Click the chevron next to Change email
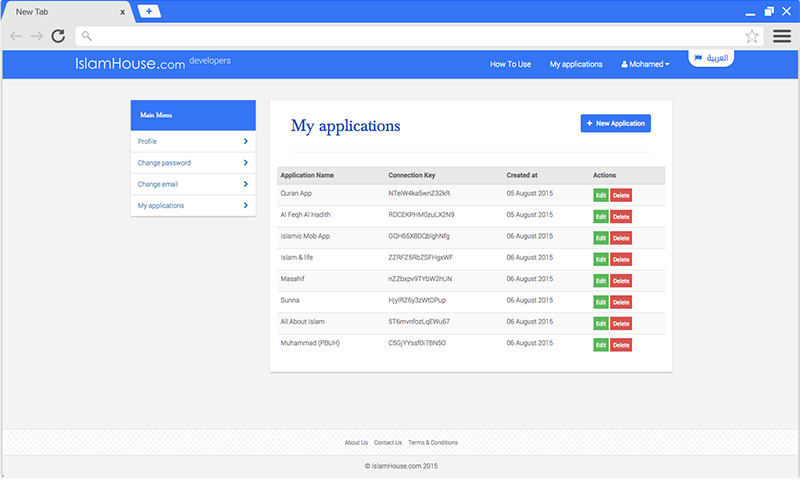This screenshot has width=800, height=480. (245, 184)
